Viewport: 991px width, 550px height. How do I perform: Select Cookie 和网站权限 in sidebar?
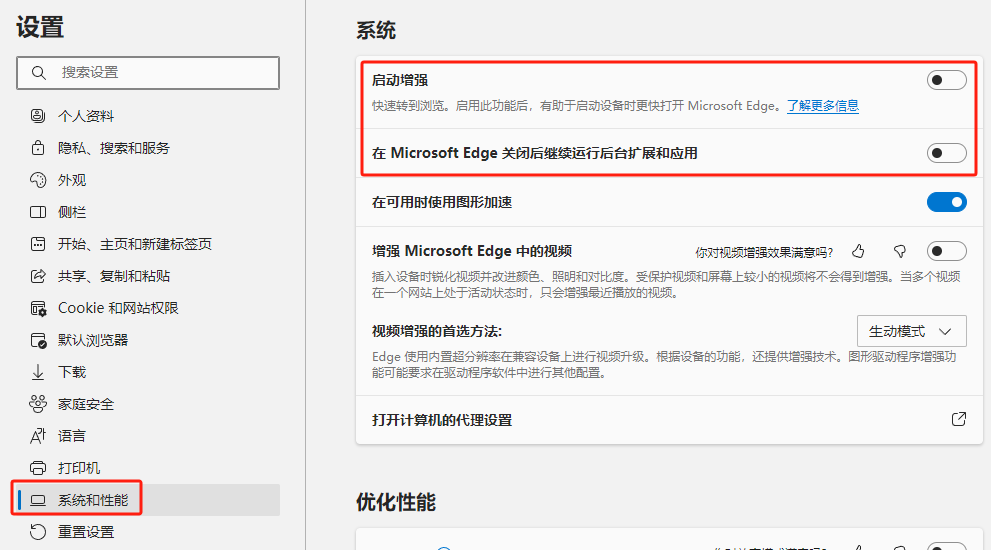(x=118, y=308)
